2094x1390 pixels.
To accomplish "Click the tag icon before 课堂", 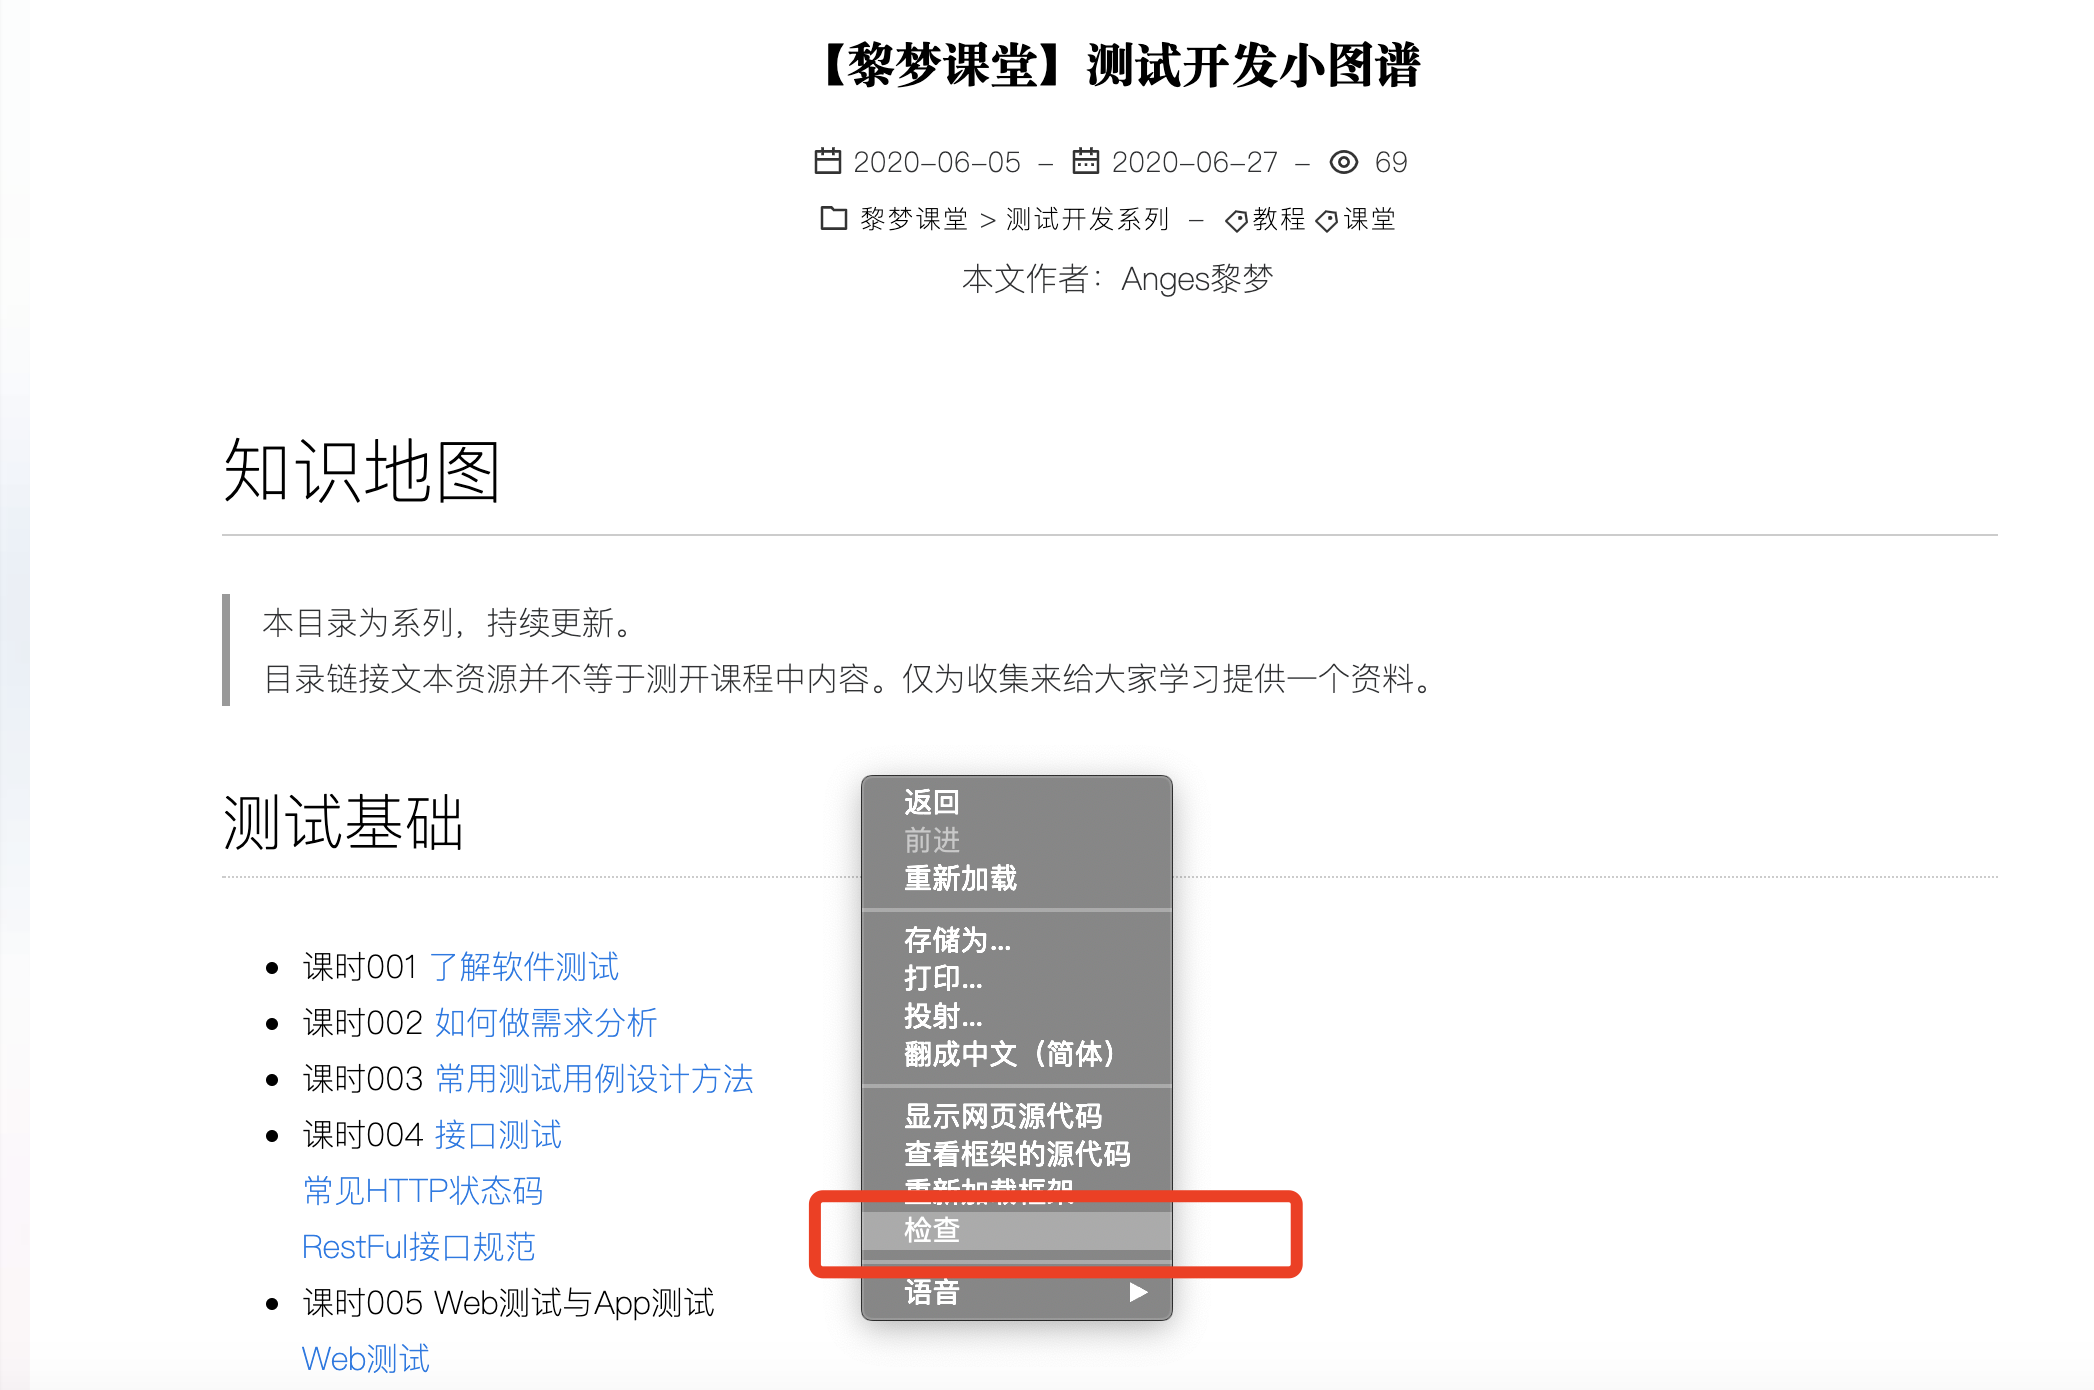I will pos(1327,220).
